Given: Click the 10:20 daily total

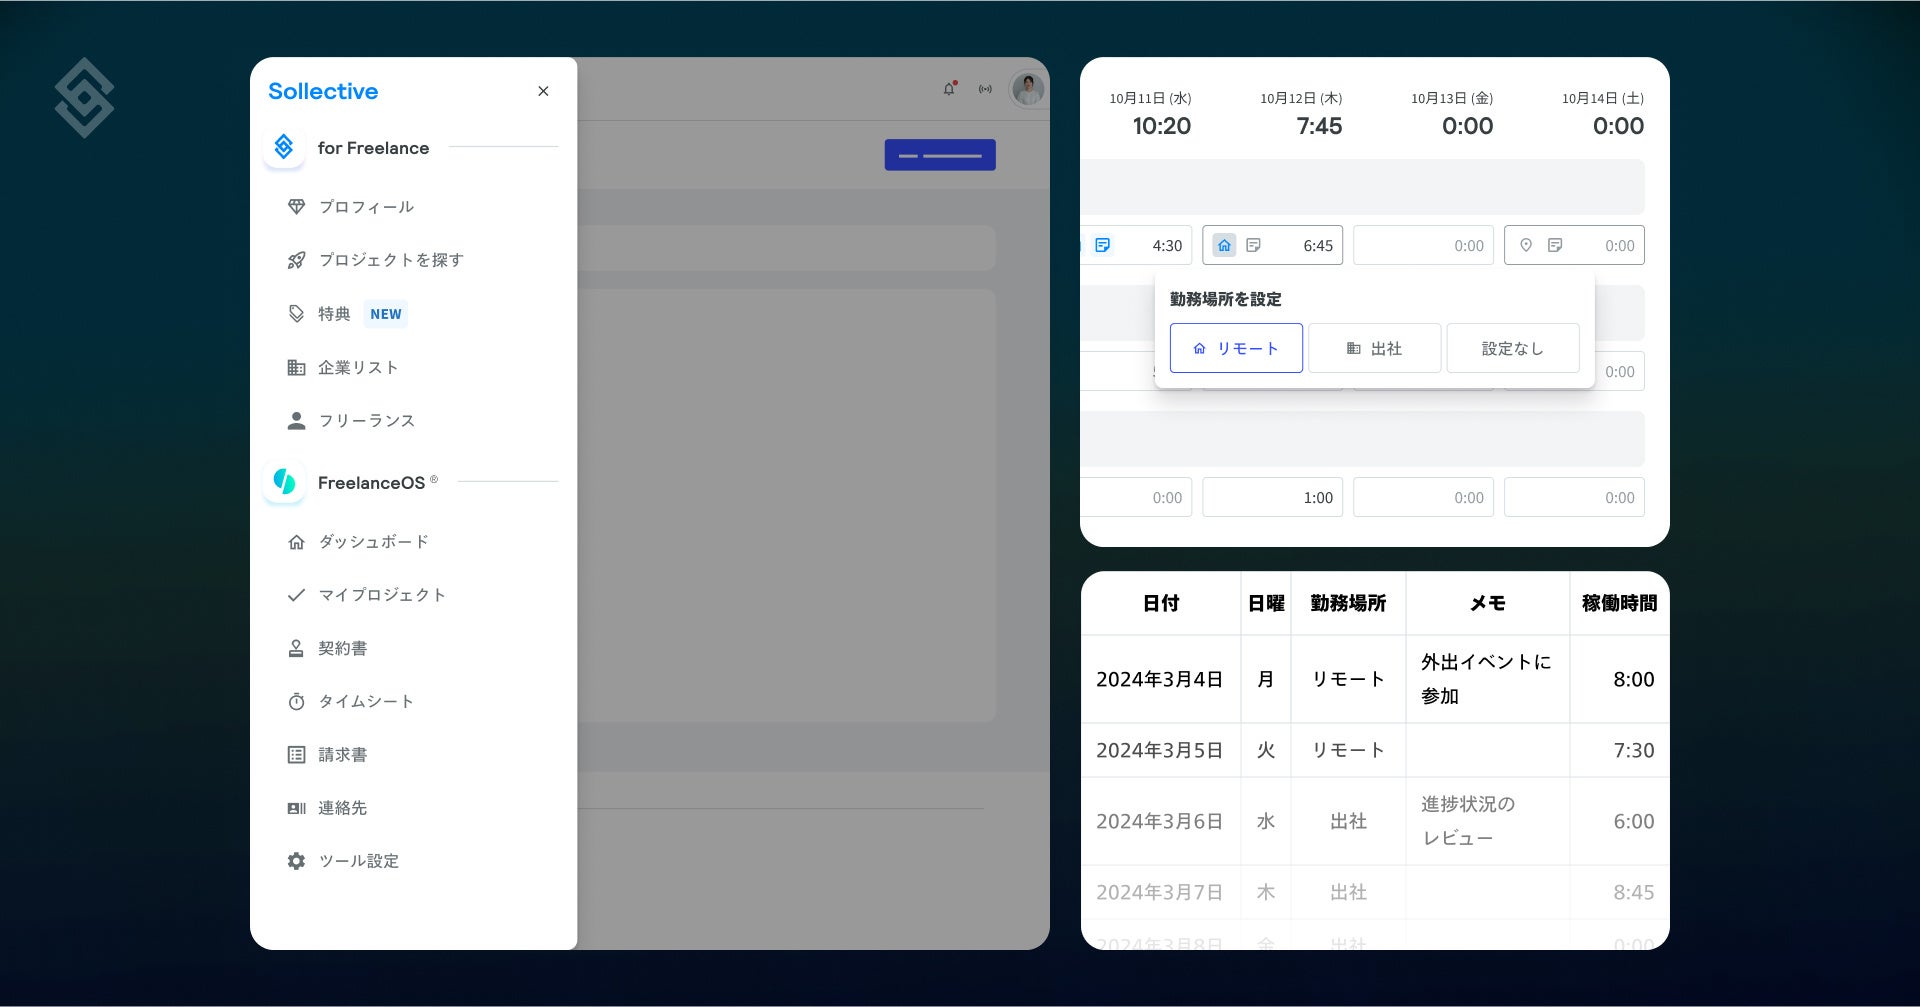Looking at the screenshot, I should point(1162,126).
